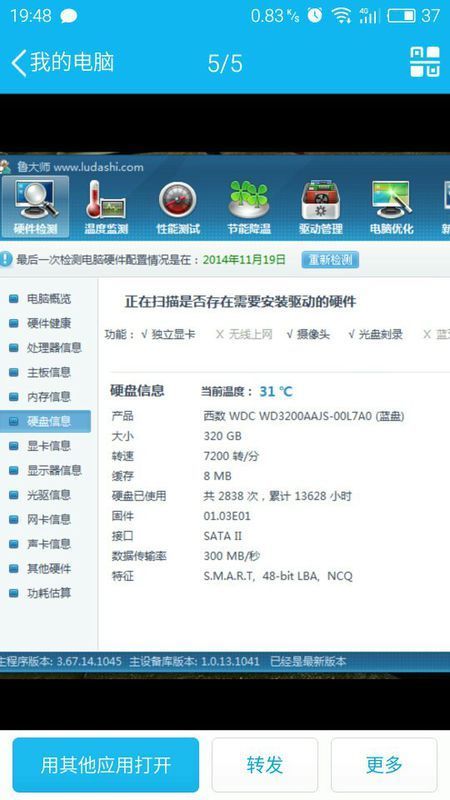This screenshot has height=800, width=450.
Task: Open 性能测试 gauge icon
Action: (x=178, y=207)
